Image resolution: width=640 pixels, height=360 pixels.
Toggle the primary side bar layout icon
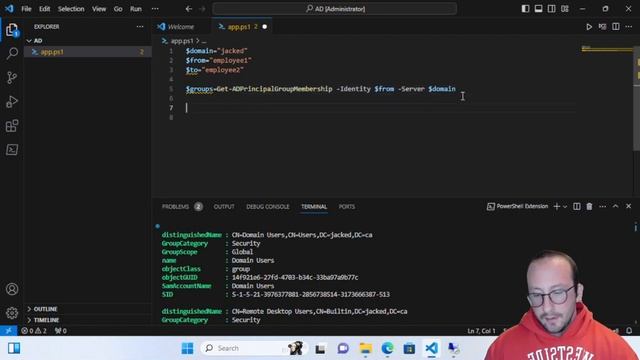[525, 9]
